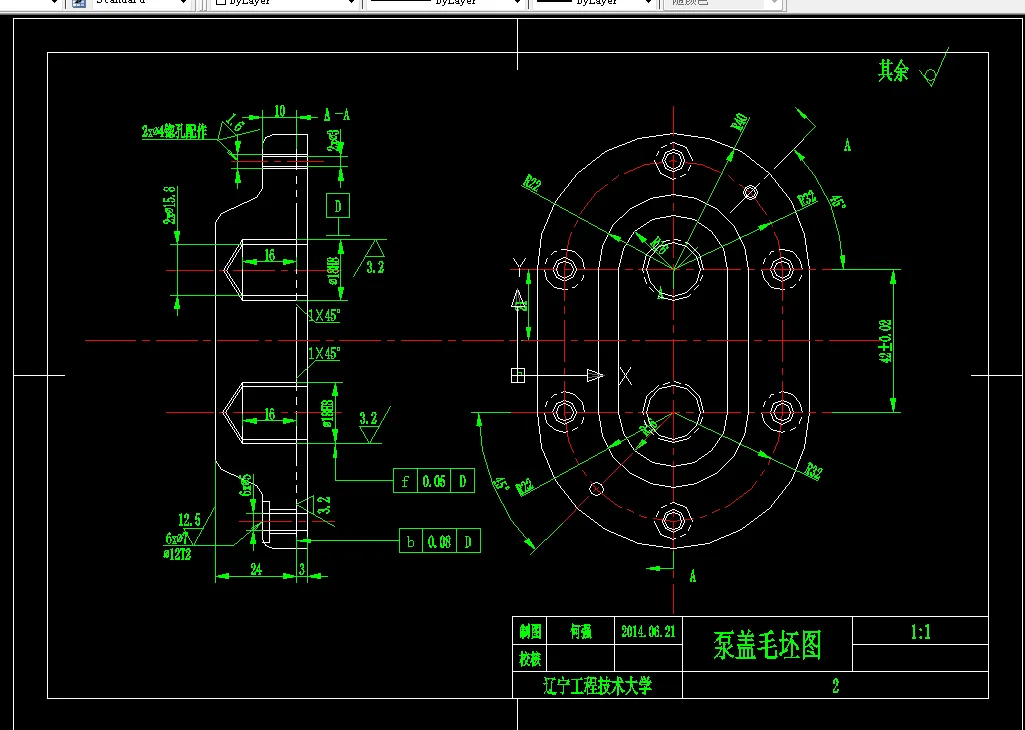
Task: Select the 12.5 roughness value
Action: click(x=189, y=520)
